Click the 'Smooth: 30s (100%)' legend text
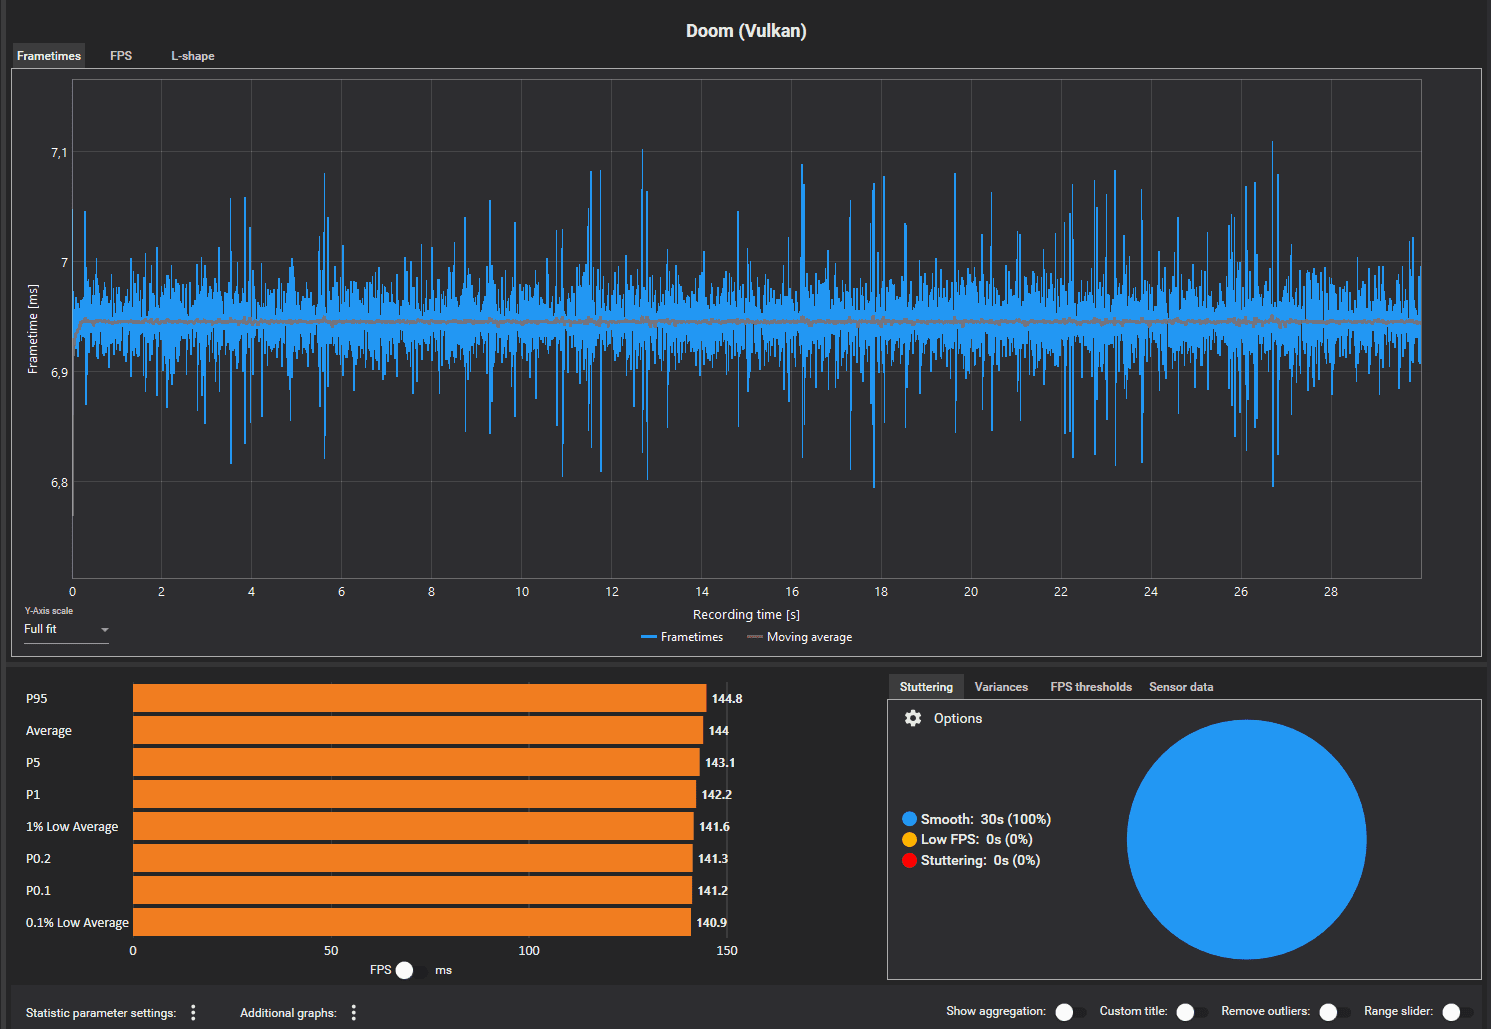This screenshot has width=1491, height=1029. (x=986, y=819)
